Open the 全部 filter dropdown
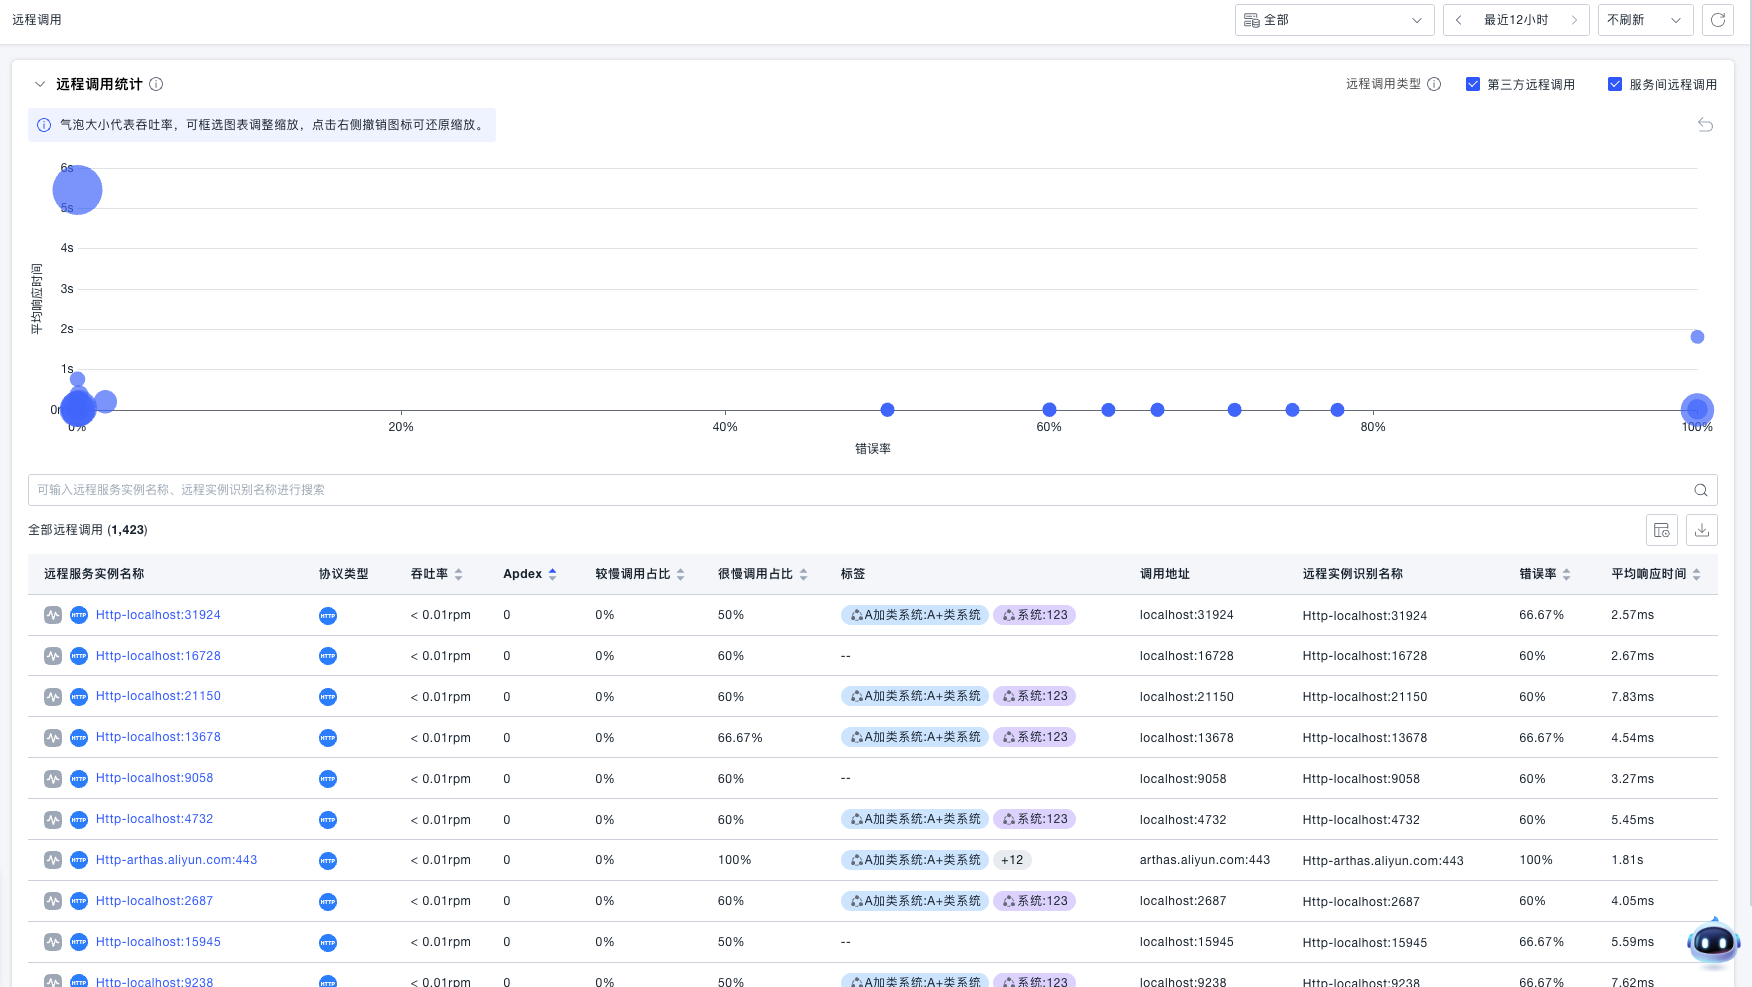 pos(1334,20)
